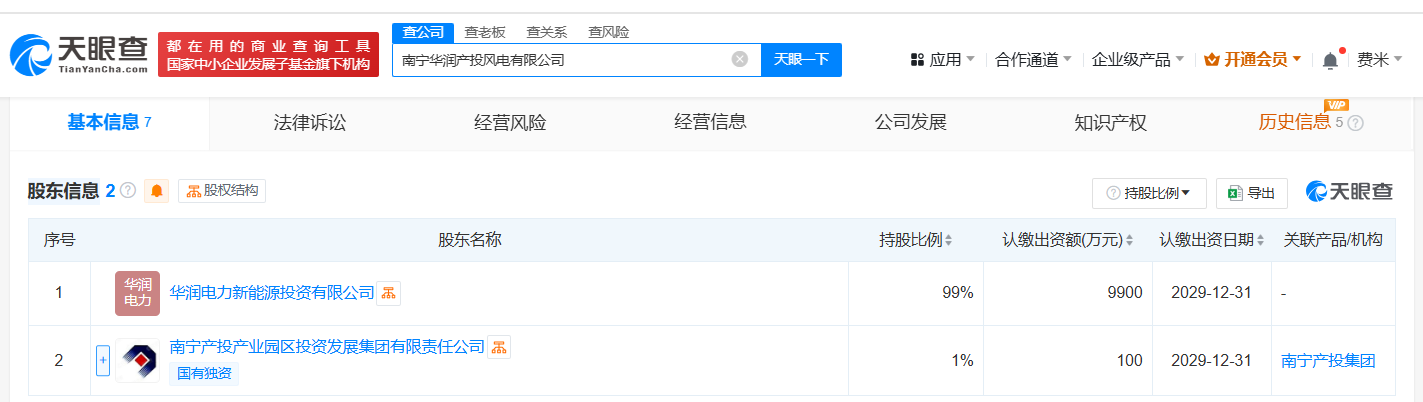The image size is (1423, 402).
Task: Click the 天眼一下 search button
Action: pyautogui.click(x=801, y=59)
